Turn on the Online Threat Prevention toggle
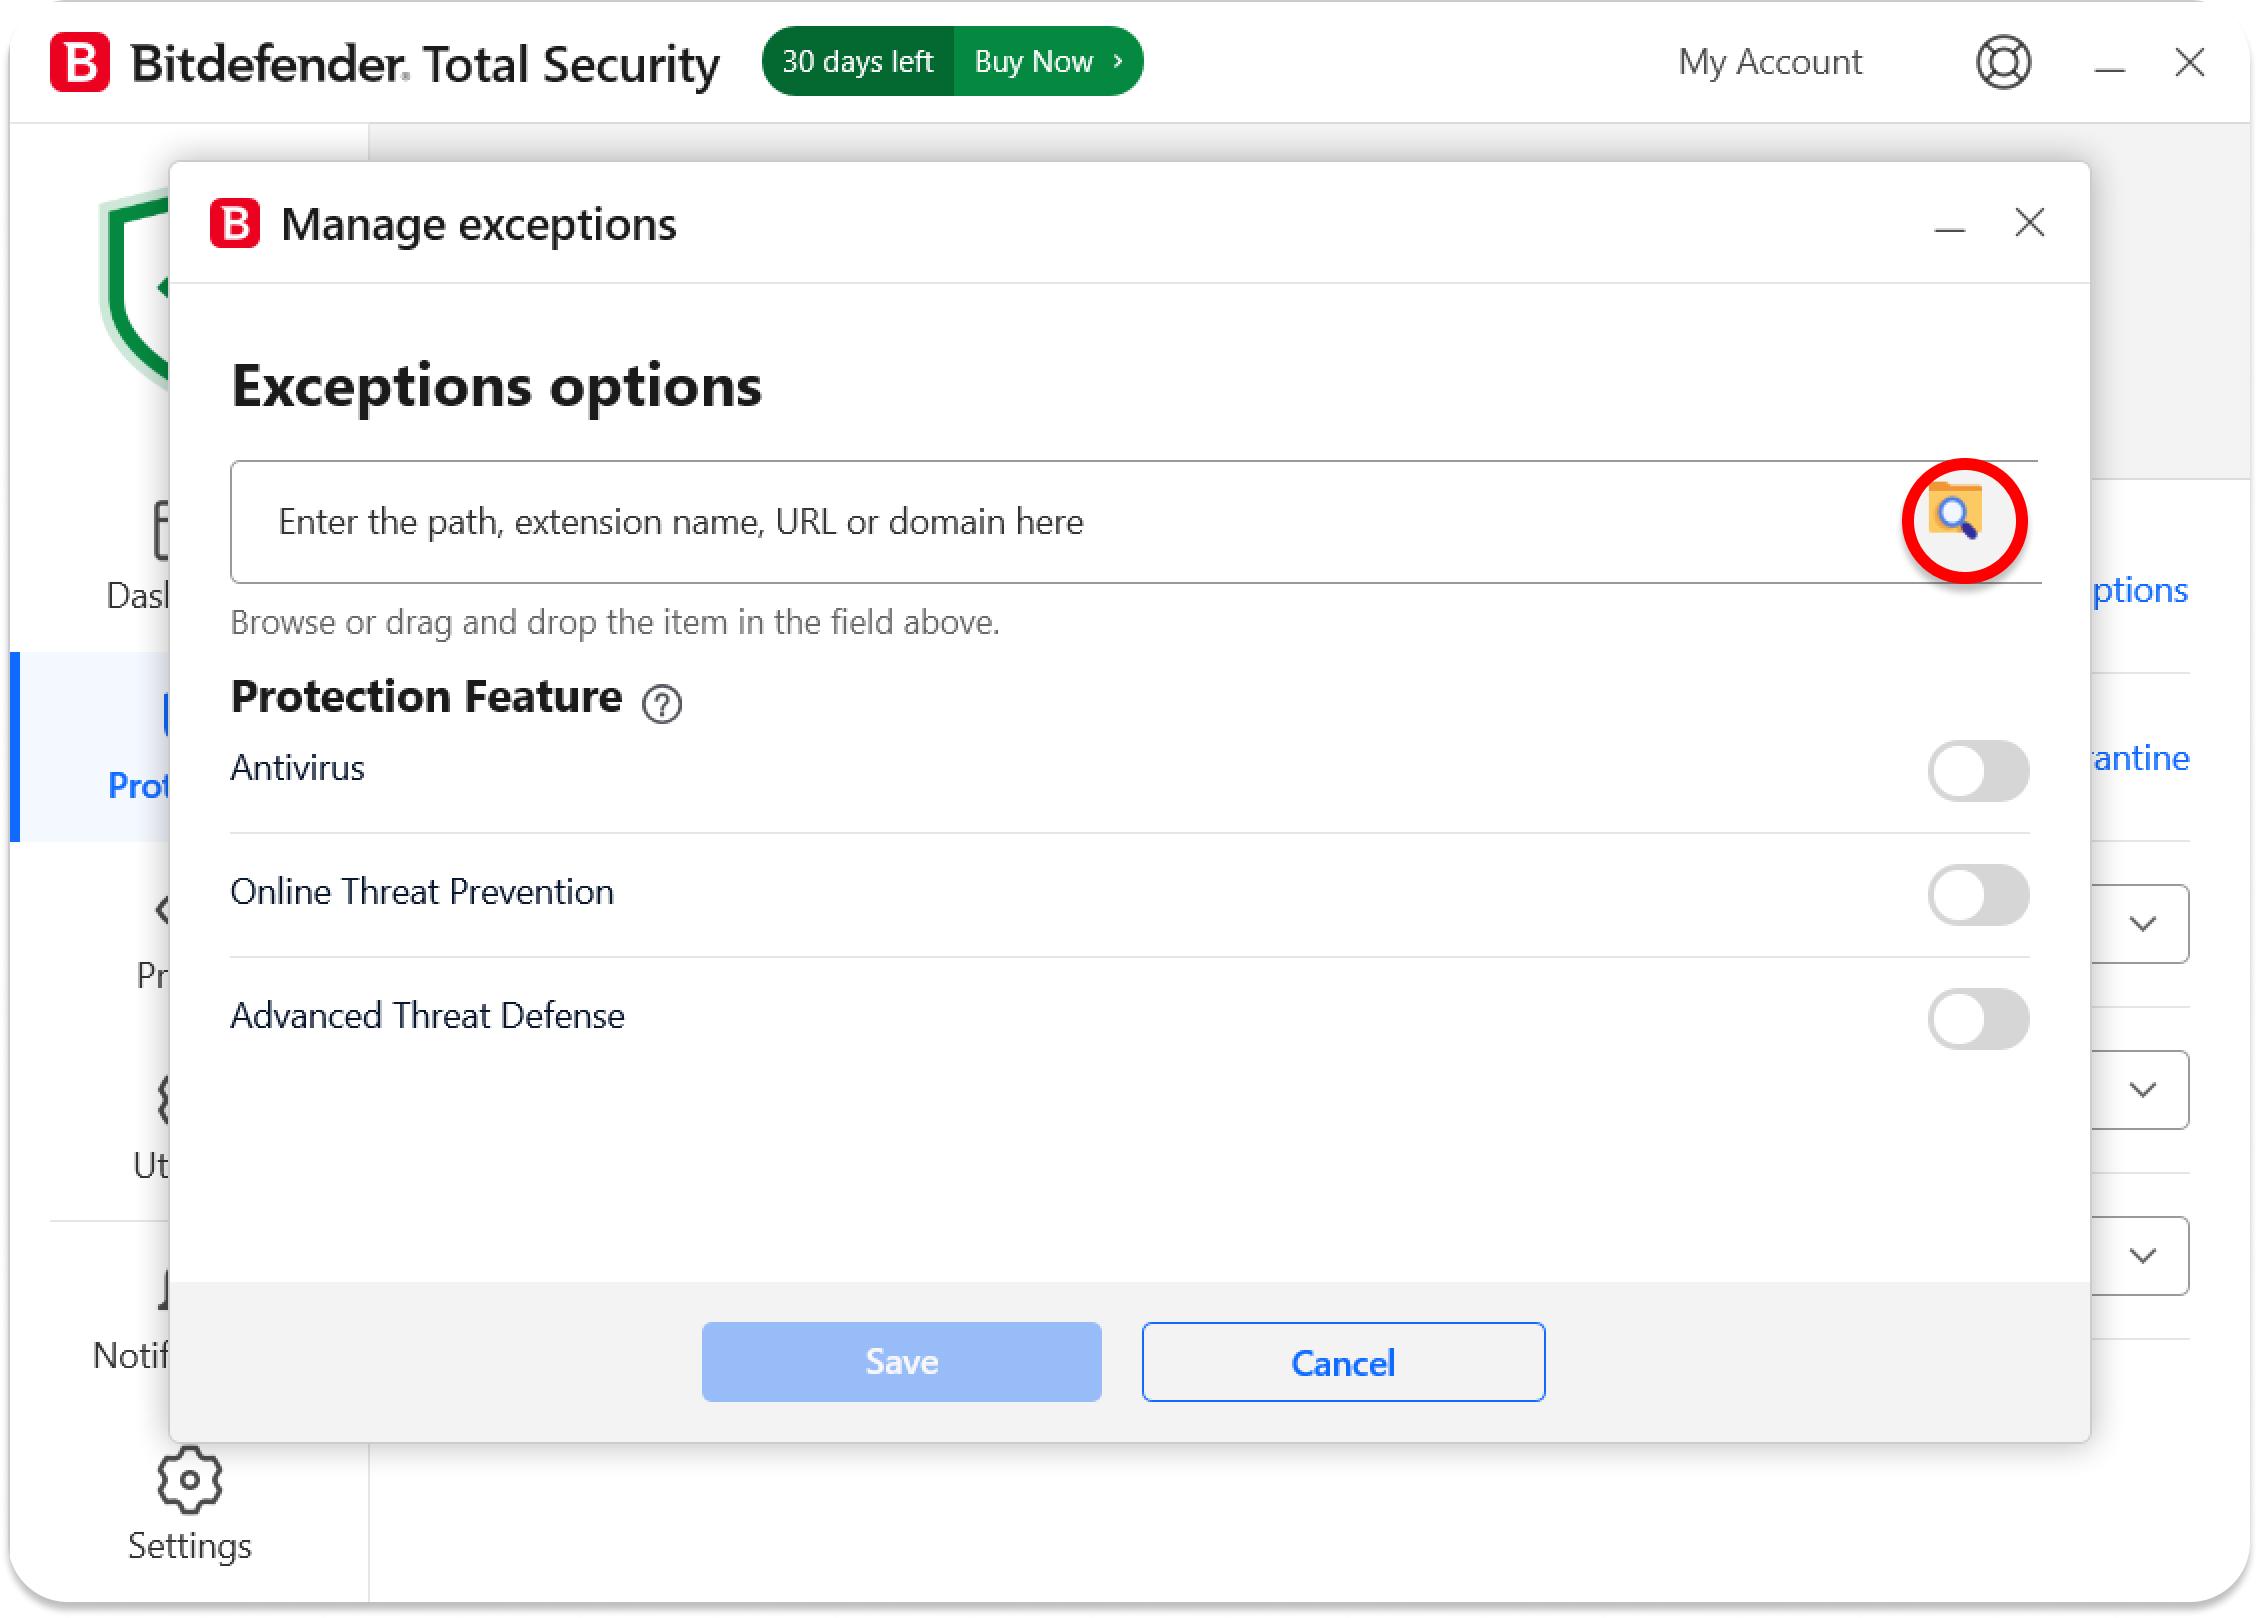2258x1618 pixels. (1977, 895)
